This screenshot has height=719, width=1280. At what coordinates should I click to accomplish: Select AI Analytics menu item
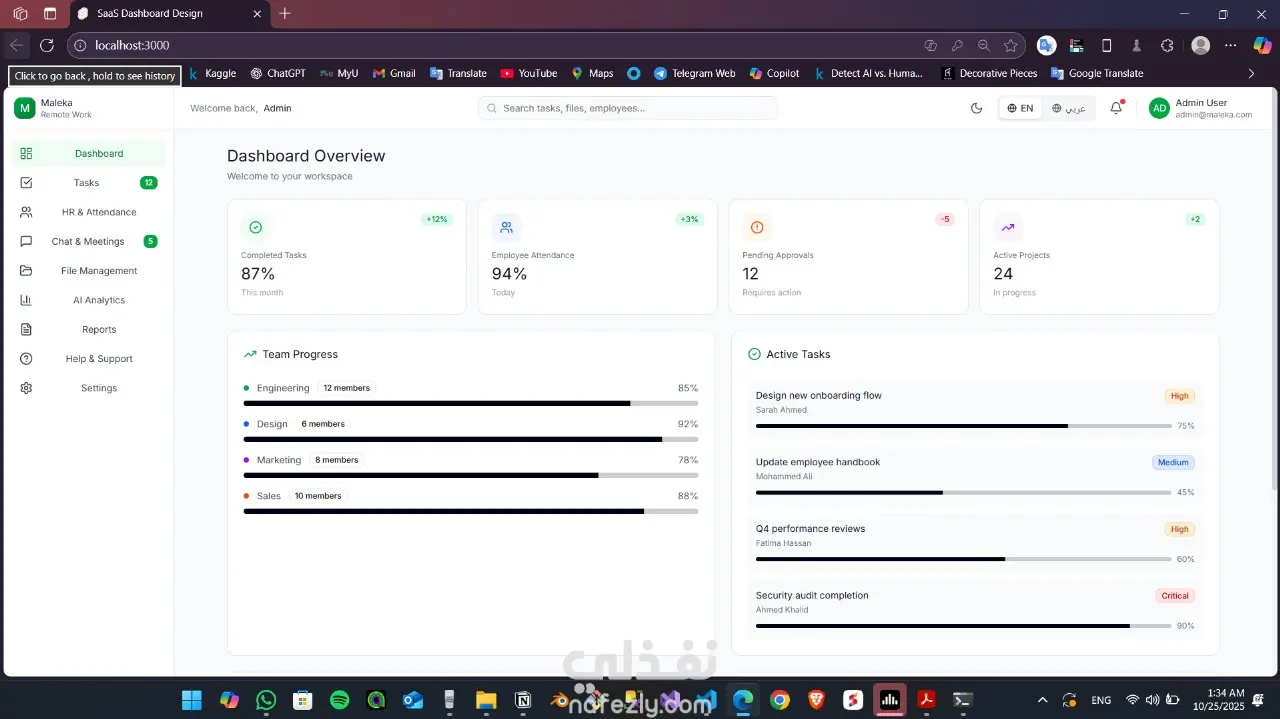[x=88, y=300]
